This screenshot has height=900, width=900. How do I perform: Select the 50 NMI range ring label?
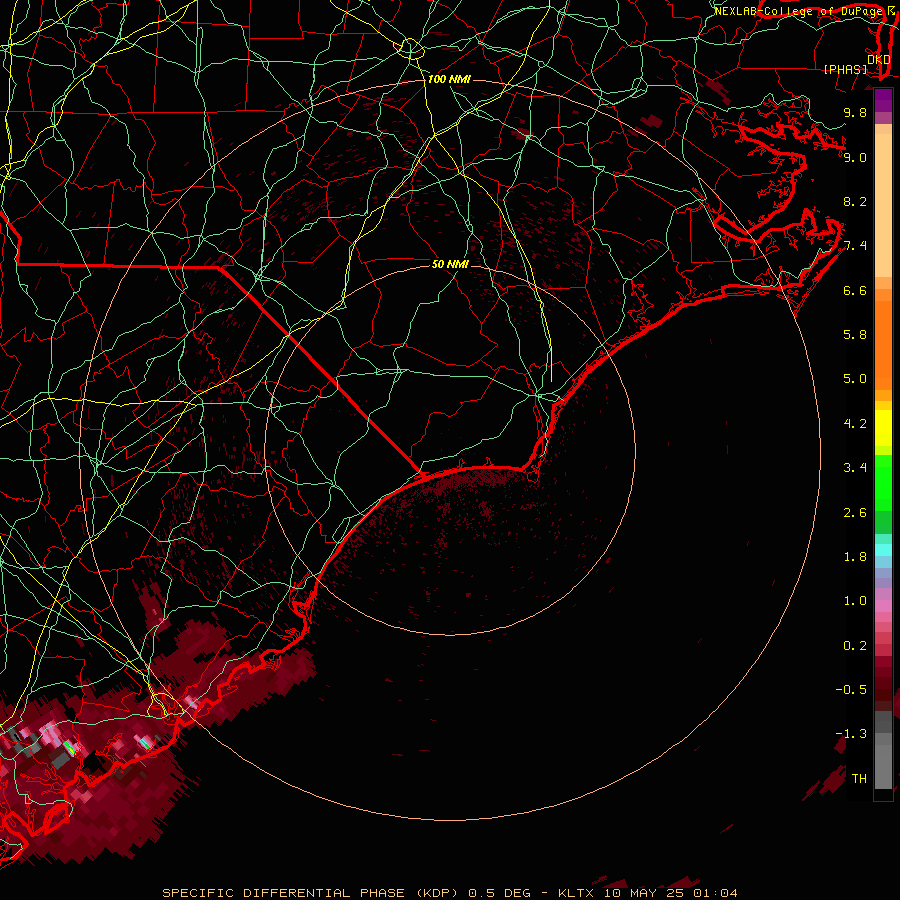pyautogui.click(x=450, y=264)
